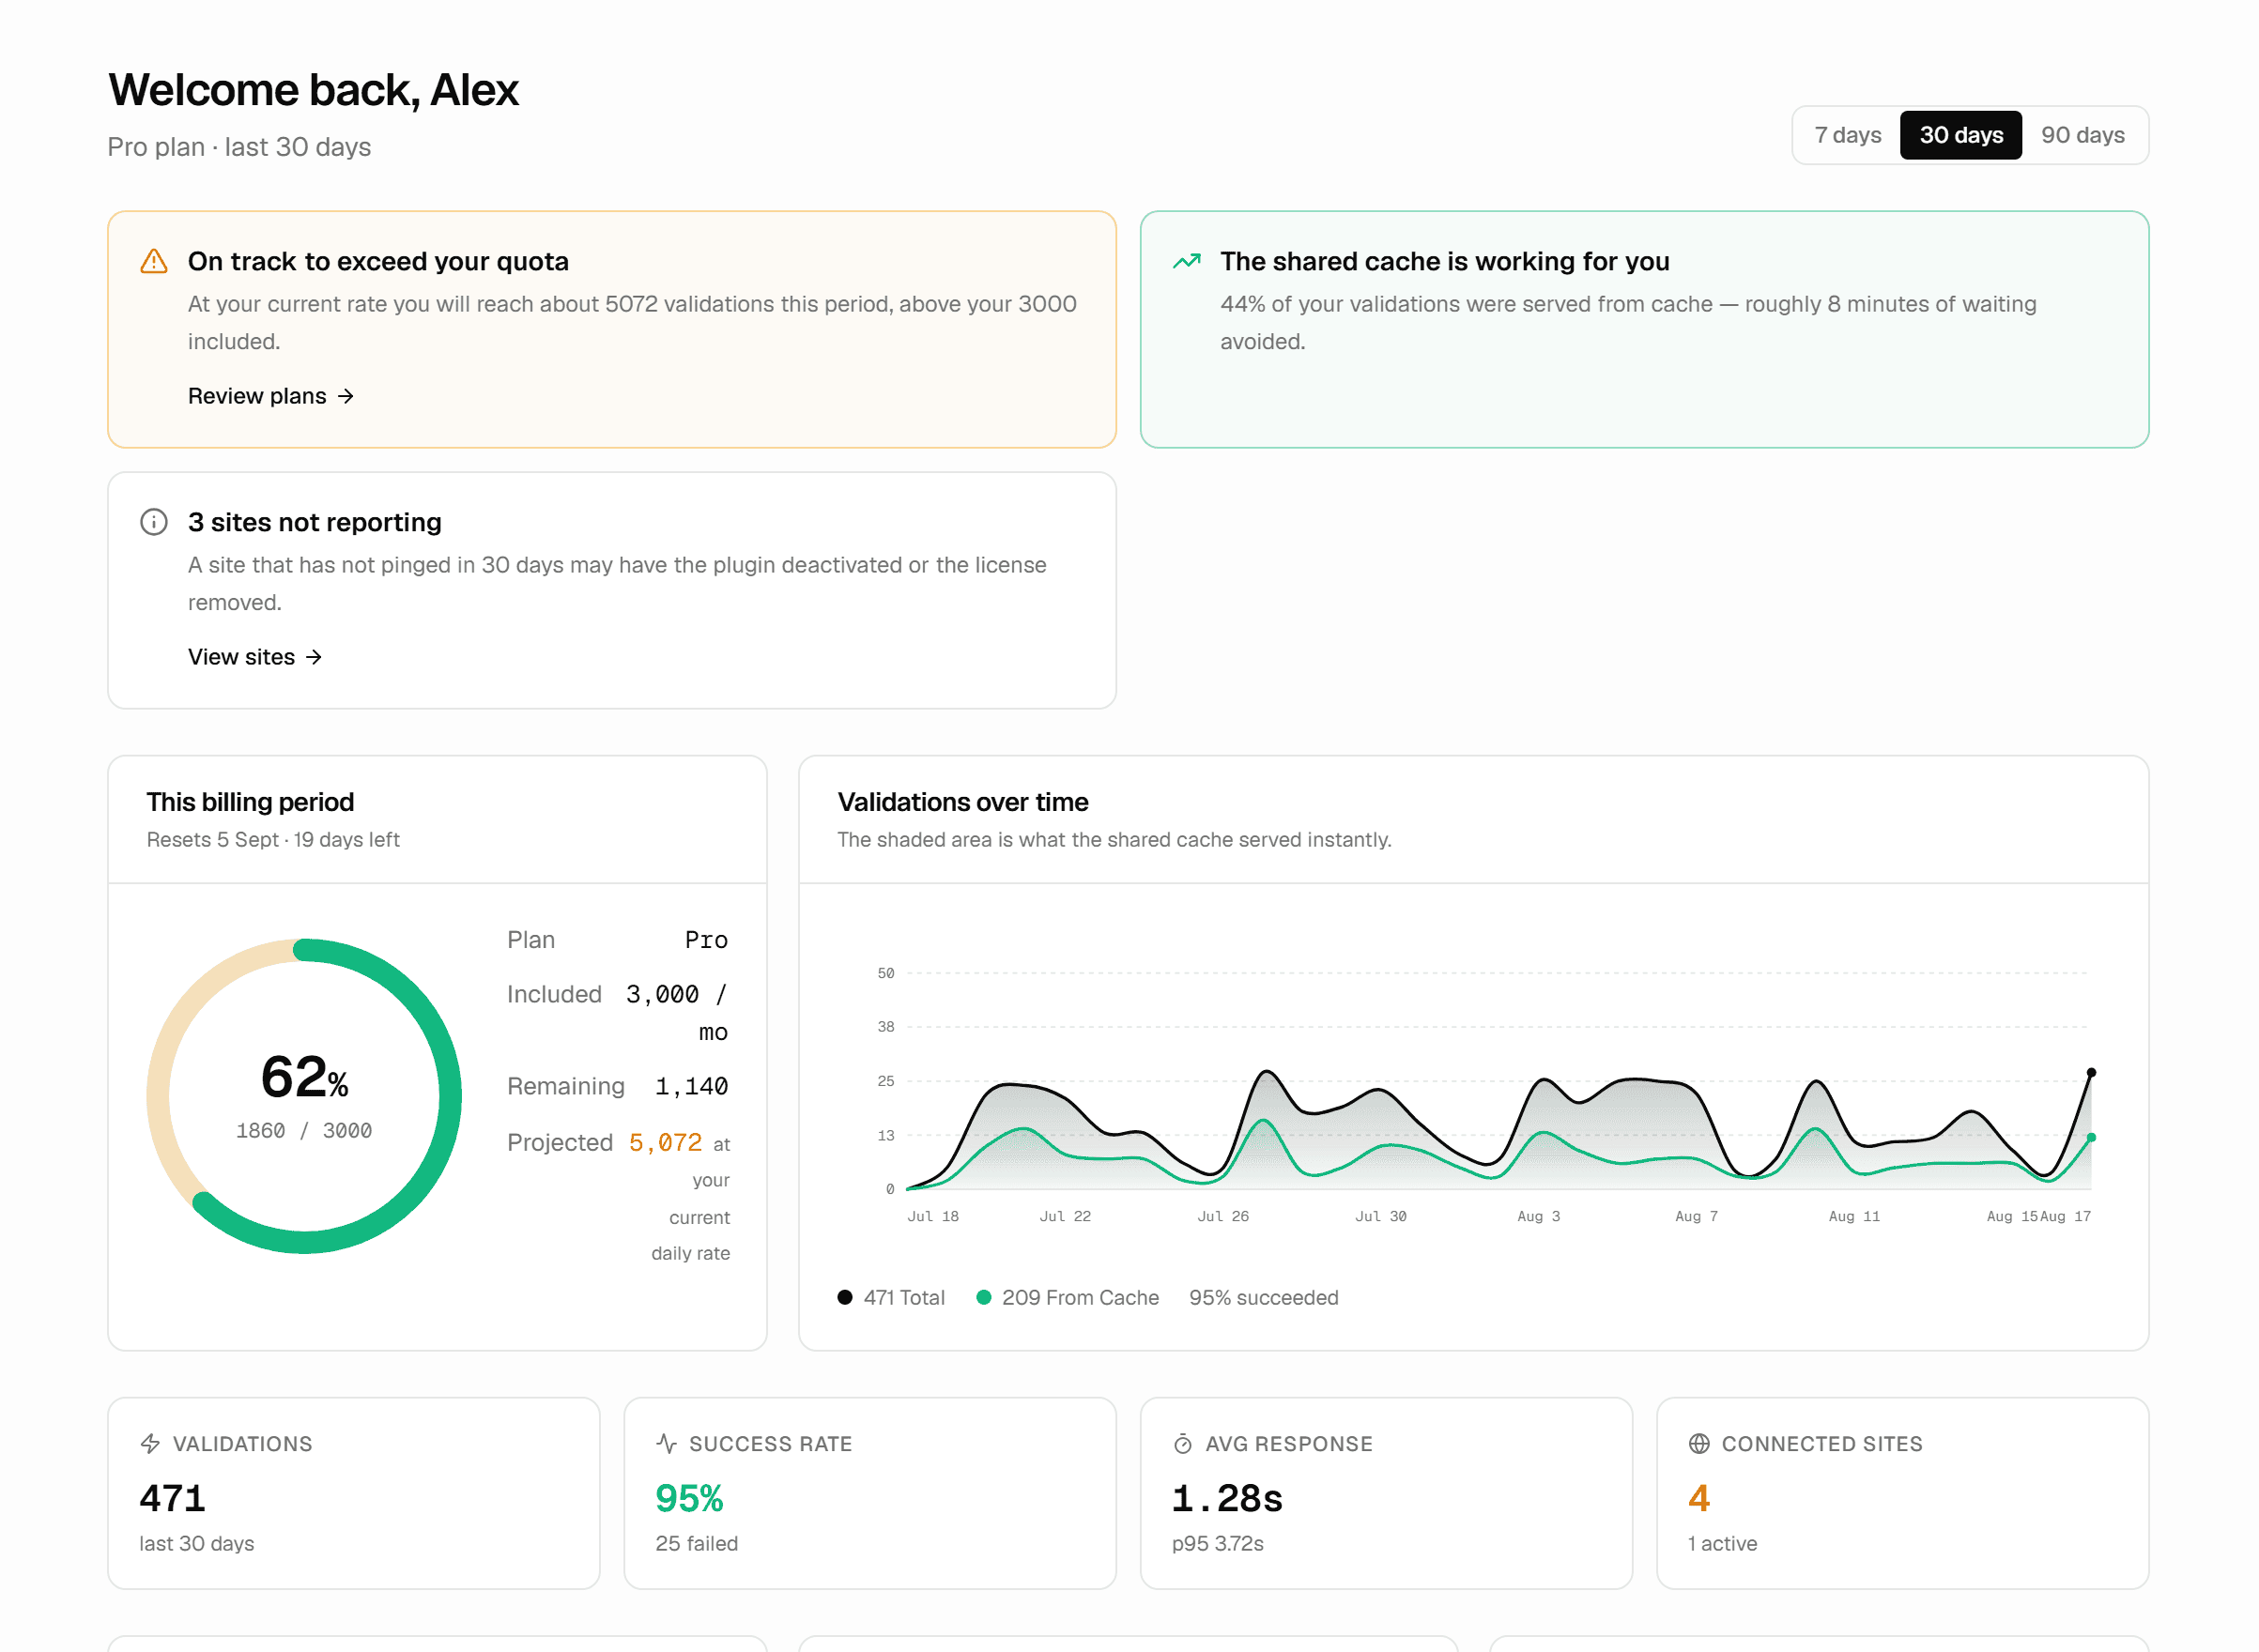Switch the range to 7 days
This screenshot has width=2259, height=1652.
pyautogui.click(x=1848, y=135)
